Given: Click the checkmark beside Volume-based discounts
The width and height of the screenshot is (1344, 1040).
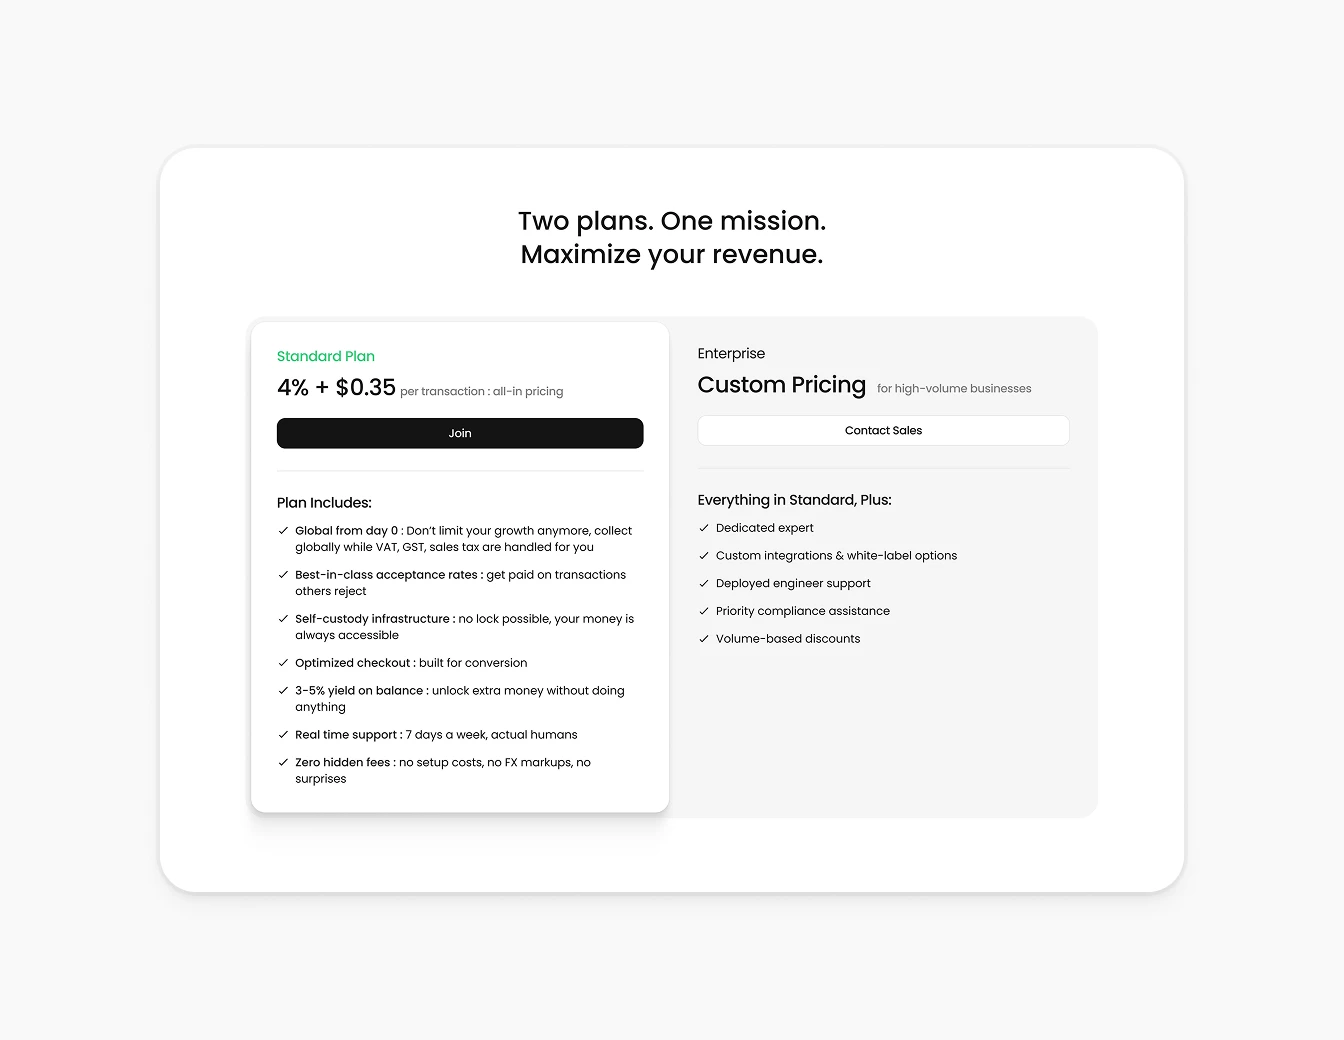Looking at the screenshot, I should point(703,638).
